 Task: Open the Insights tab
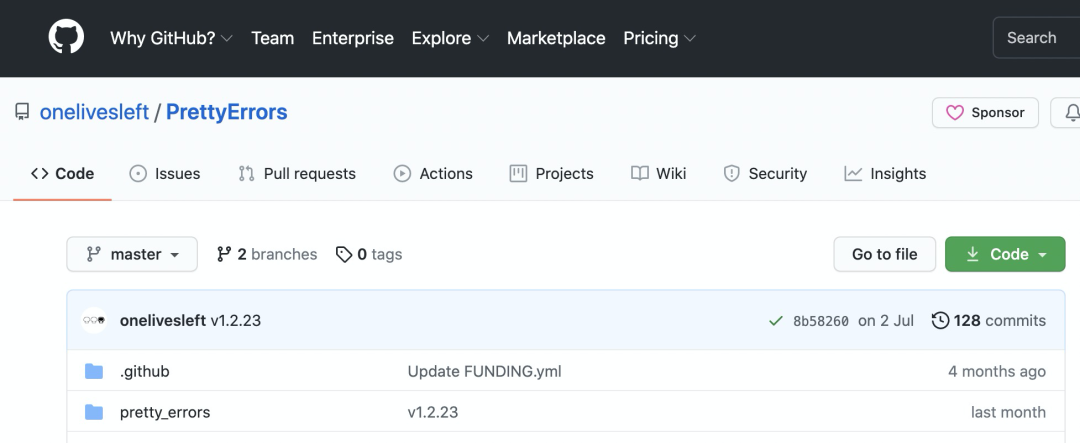click(x=885, y=174)
